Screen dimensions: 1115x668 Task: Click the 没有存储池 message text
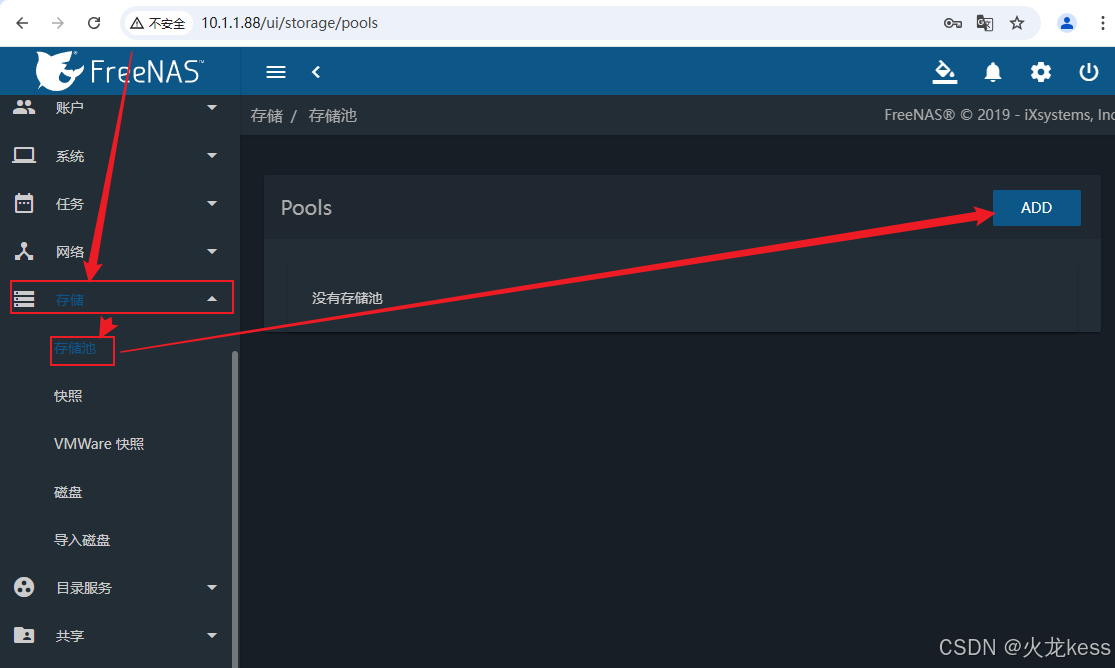[347, 298]
